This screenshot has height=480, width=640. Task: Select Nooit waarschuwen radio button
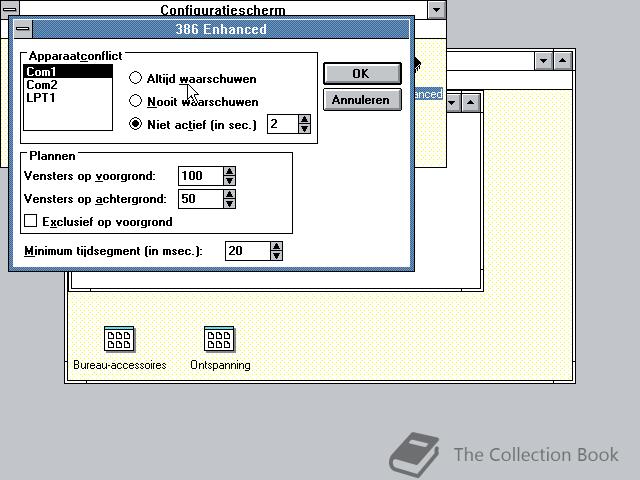click(x=135, y=101)
